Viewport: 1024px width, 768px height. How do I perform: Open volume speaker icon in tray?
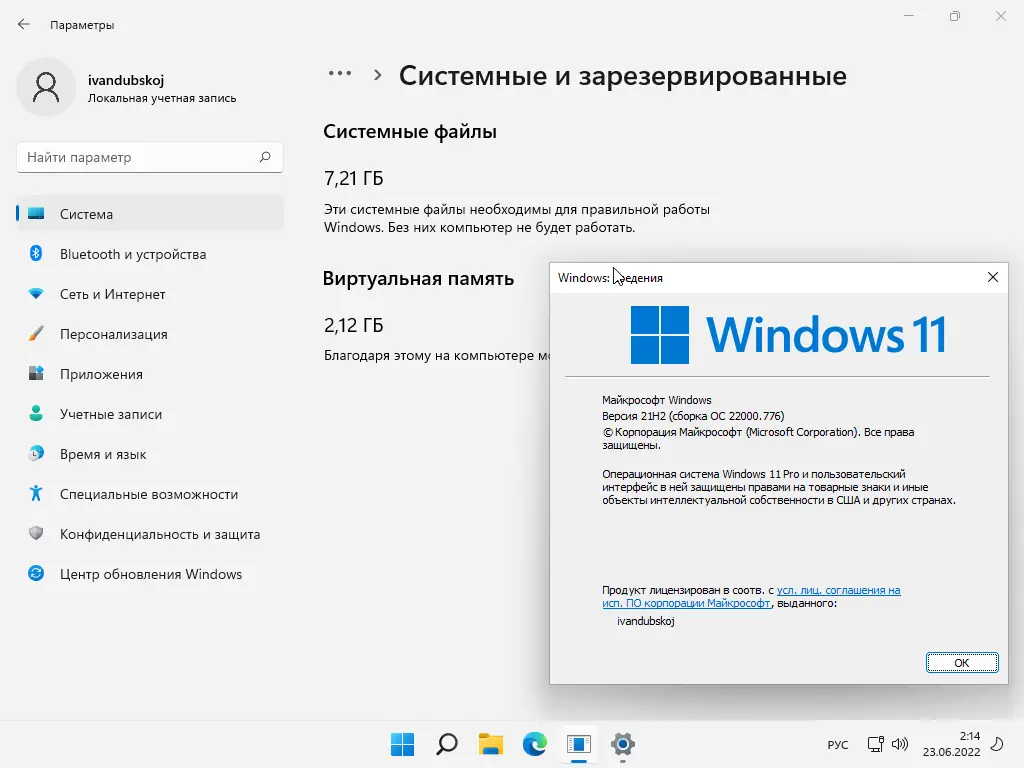click(900, 744)
